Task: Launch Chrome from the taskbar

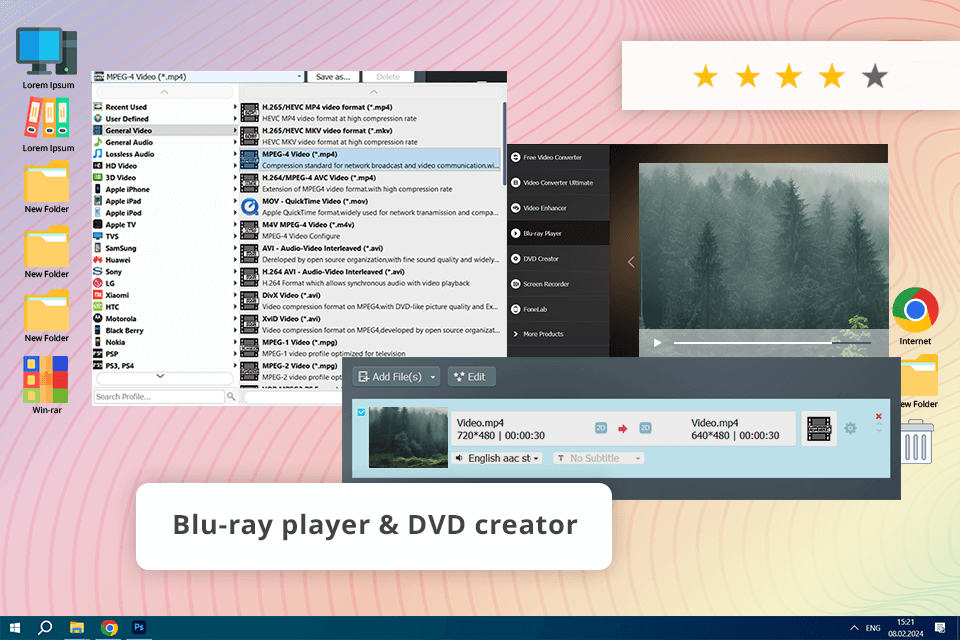Action: [x=109, y=628]
